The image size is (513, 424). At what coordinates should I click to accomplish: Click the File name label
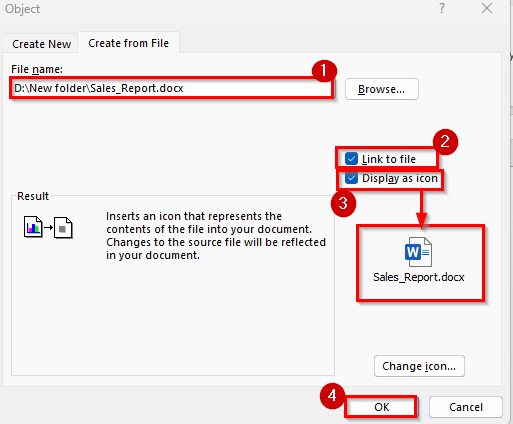[37, 69]
